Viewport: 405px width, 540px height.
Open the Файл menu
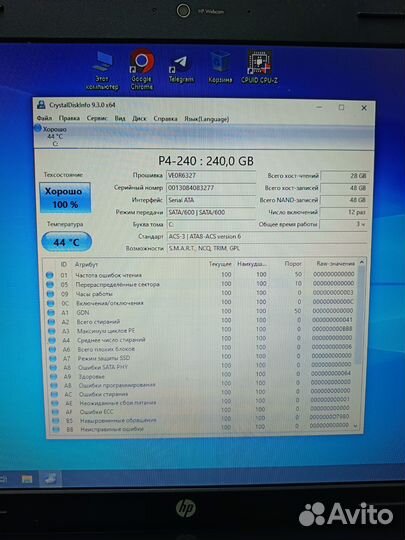[44, 118]
